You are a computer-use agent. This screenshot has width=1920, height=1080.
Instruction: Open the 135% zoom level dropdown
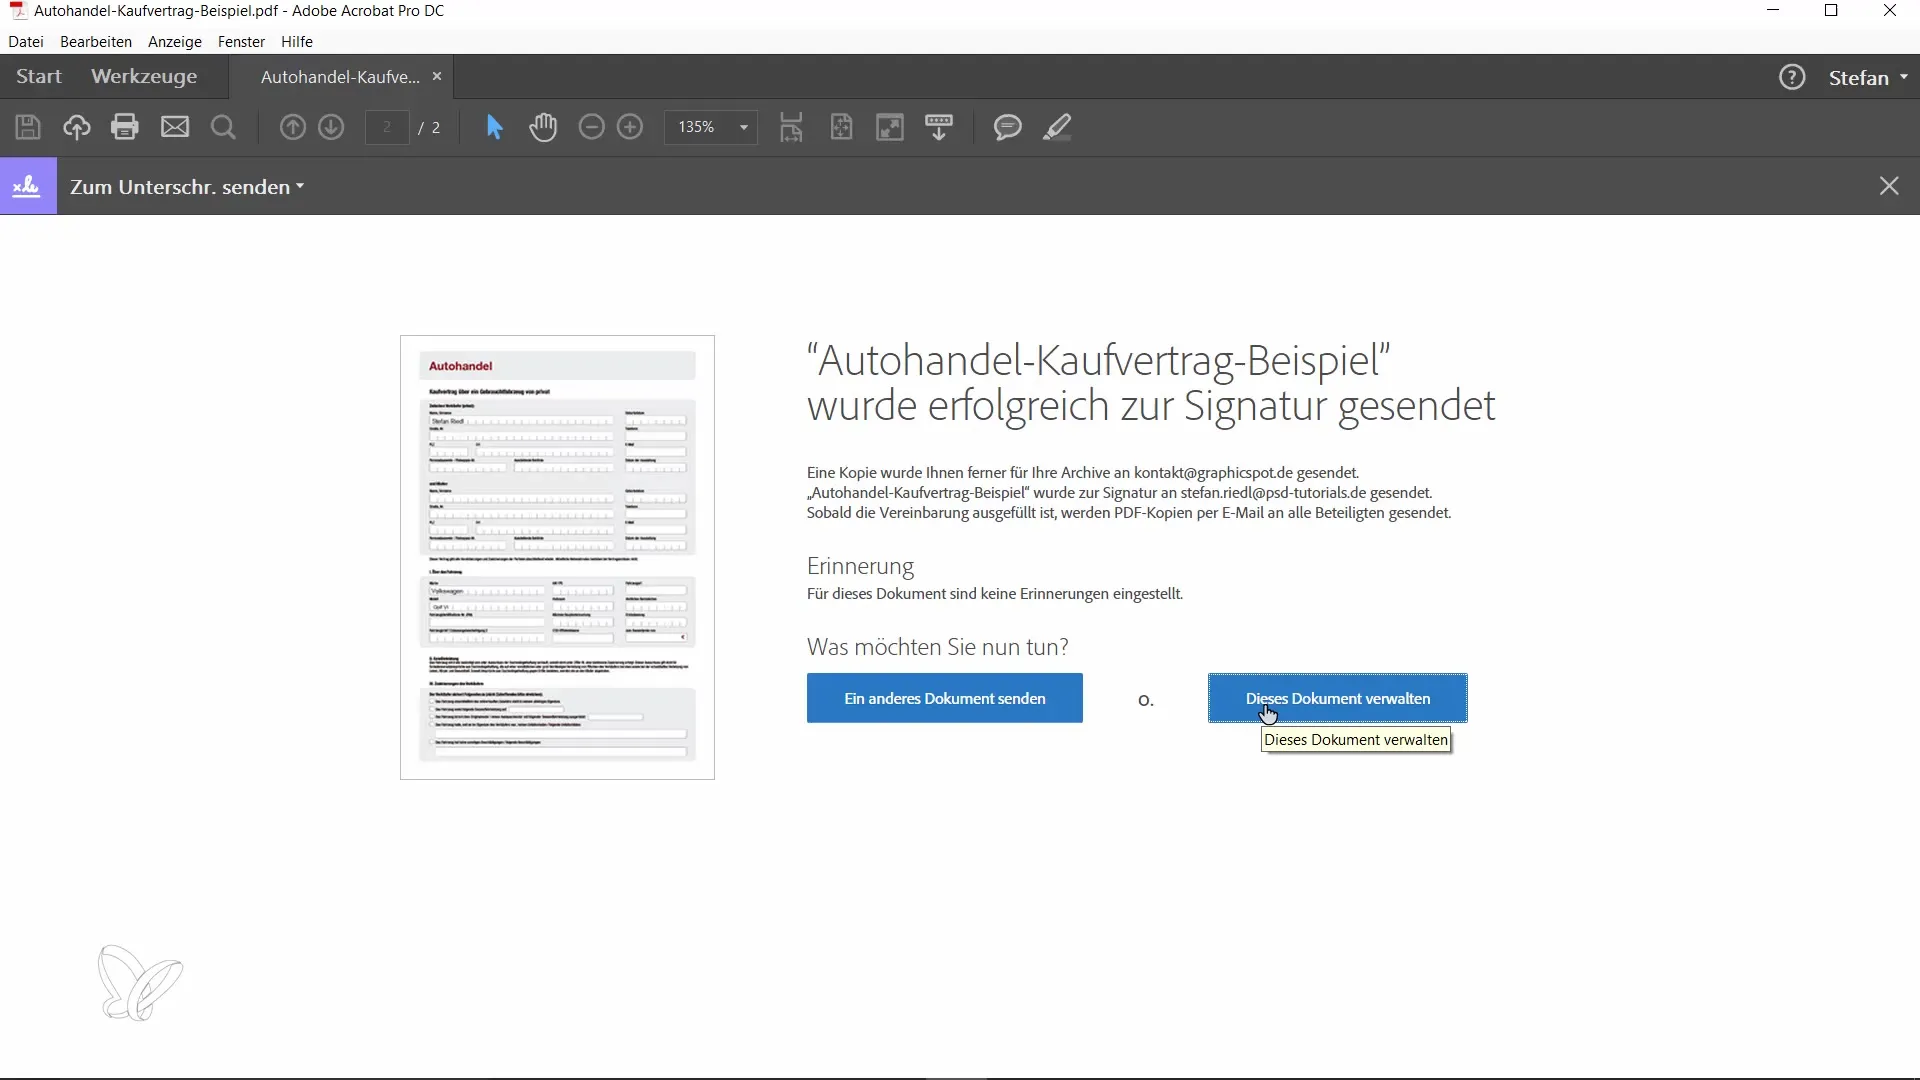[743, 127]
